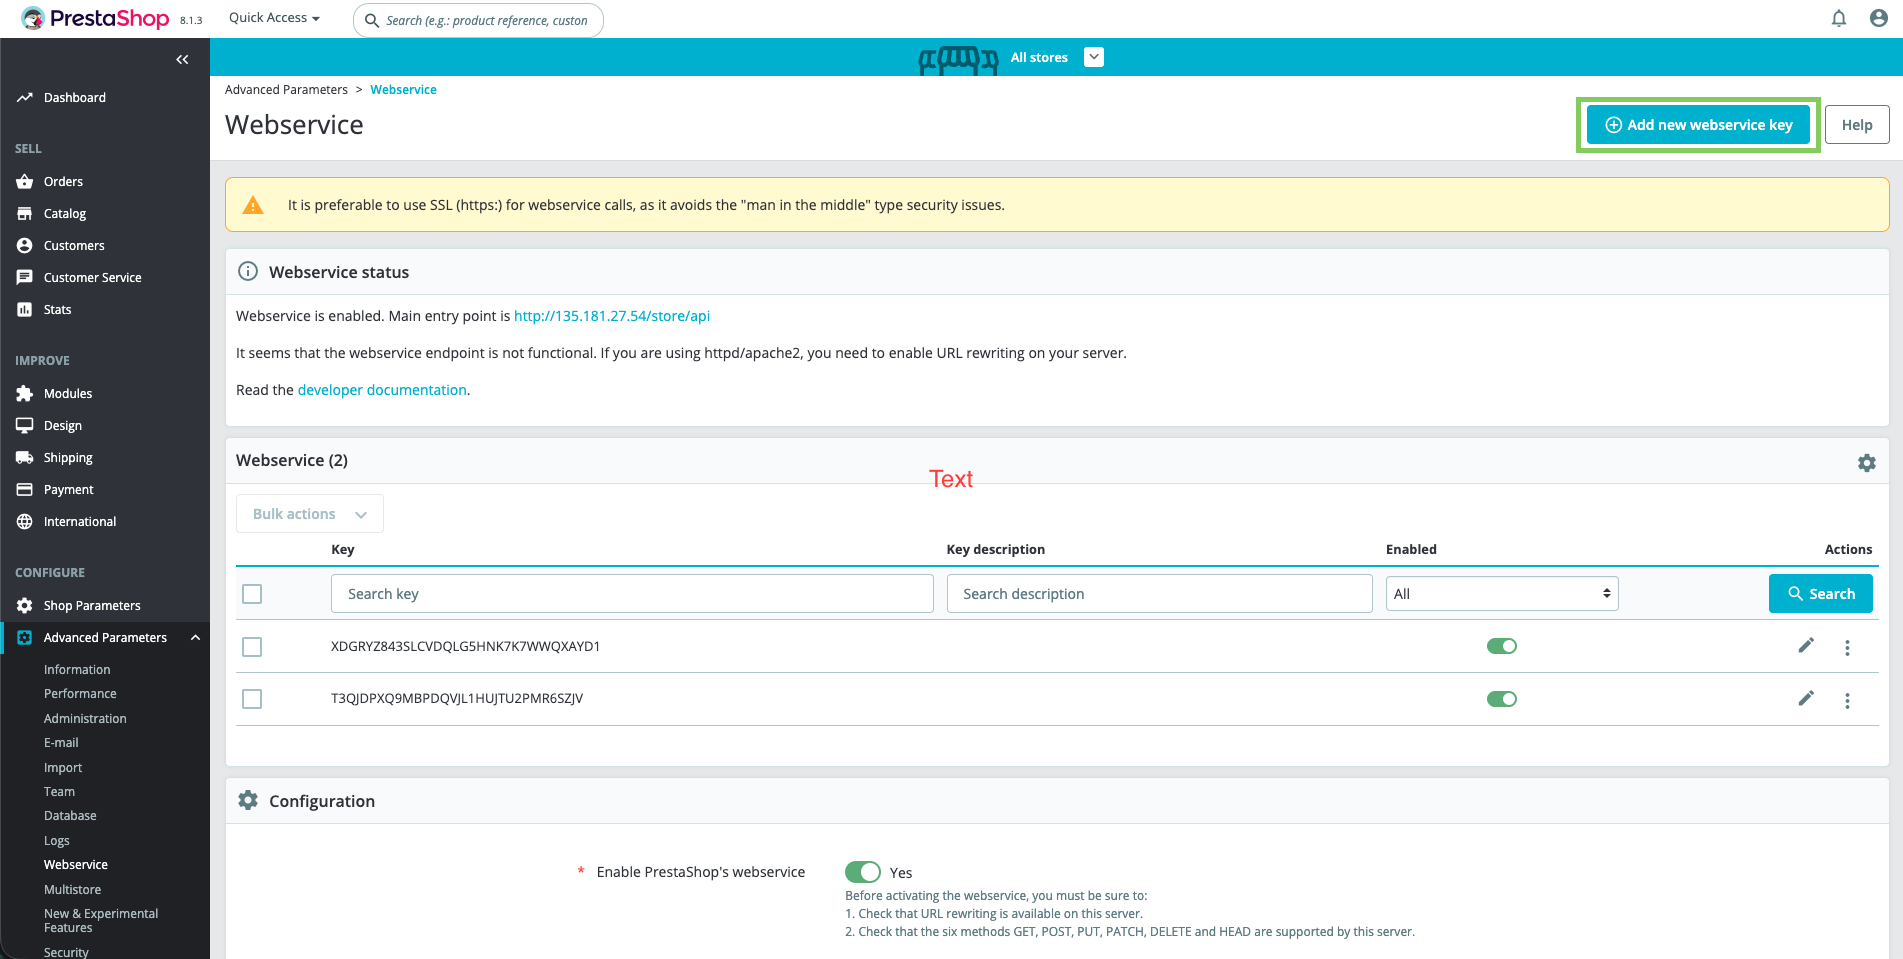Toggle Enable PrestaShop's webservice switch
1903x959 pixels.
pos(862,872)
